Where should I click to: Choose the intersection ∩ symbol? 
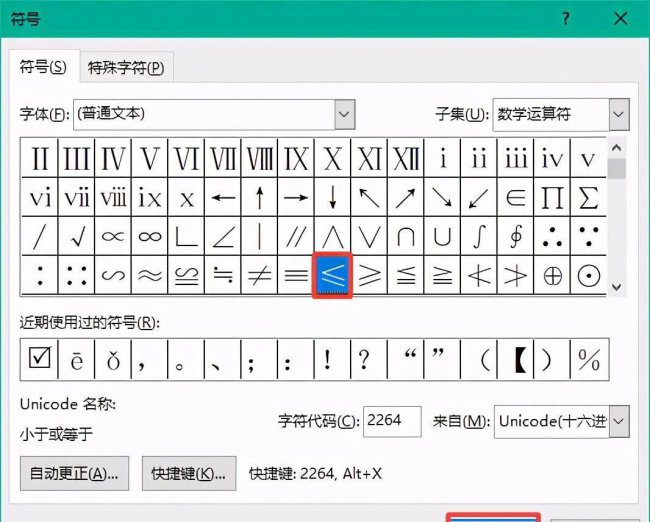(x=406, y=236)
